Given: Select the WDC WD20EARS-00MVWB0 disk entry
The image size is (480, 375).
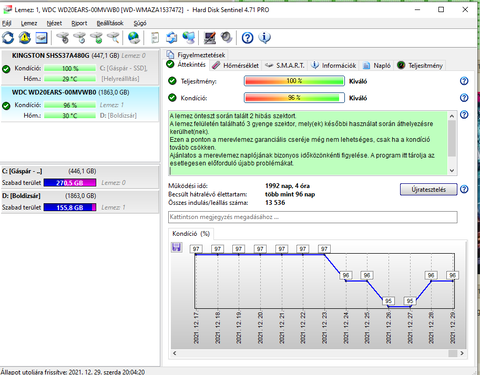Looking at the screenshot, I should click(80, 104).
